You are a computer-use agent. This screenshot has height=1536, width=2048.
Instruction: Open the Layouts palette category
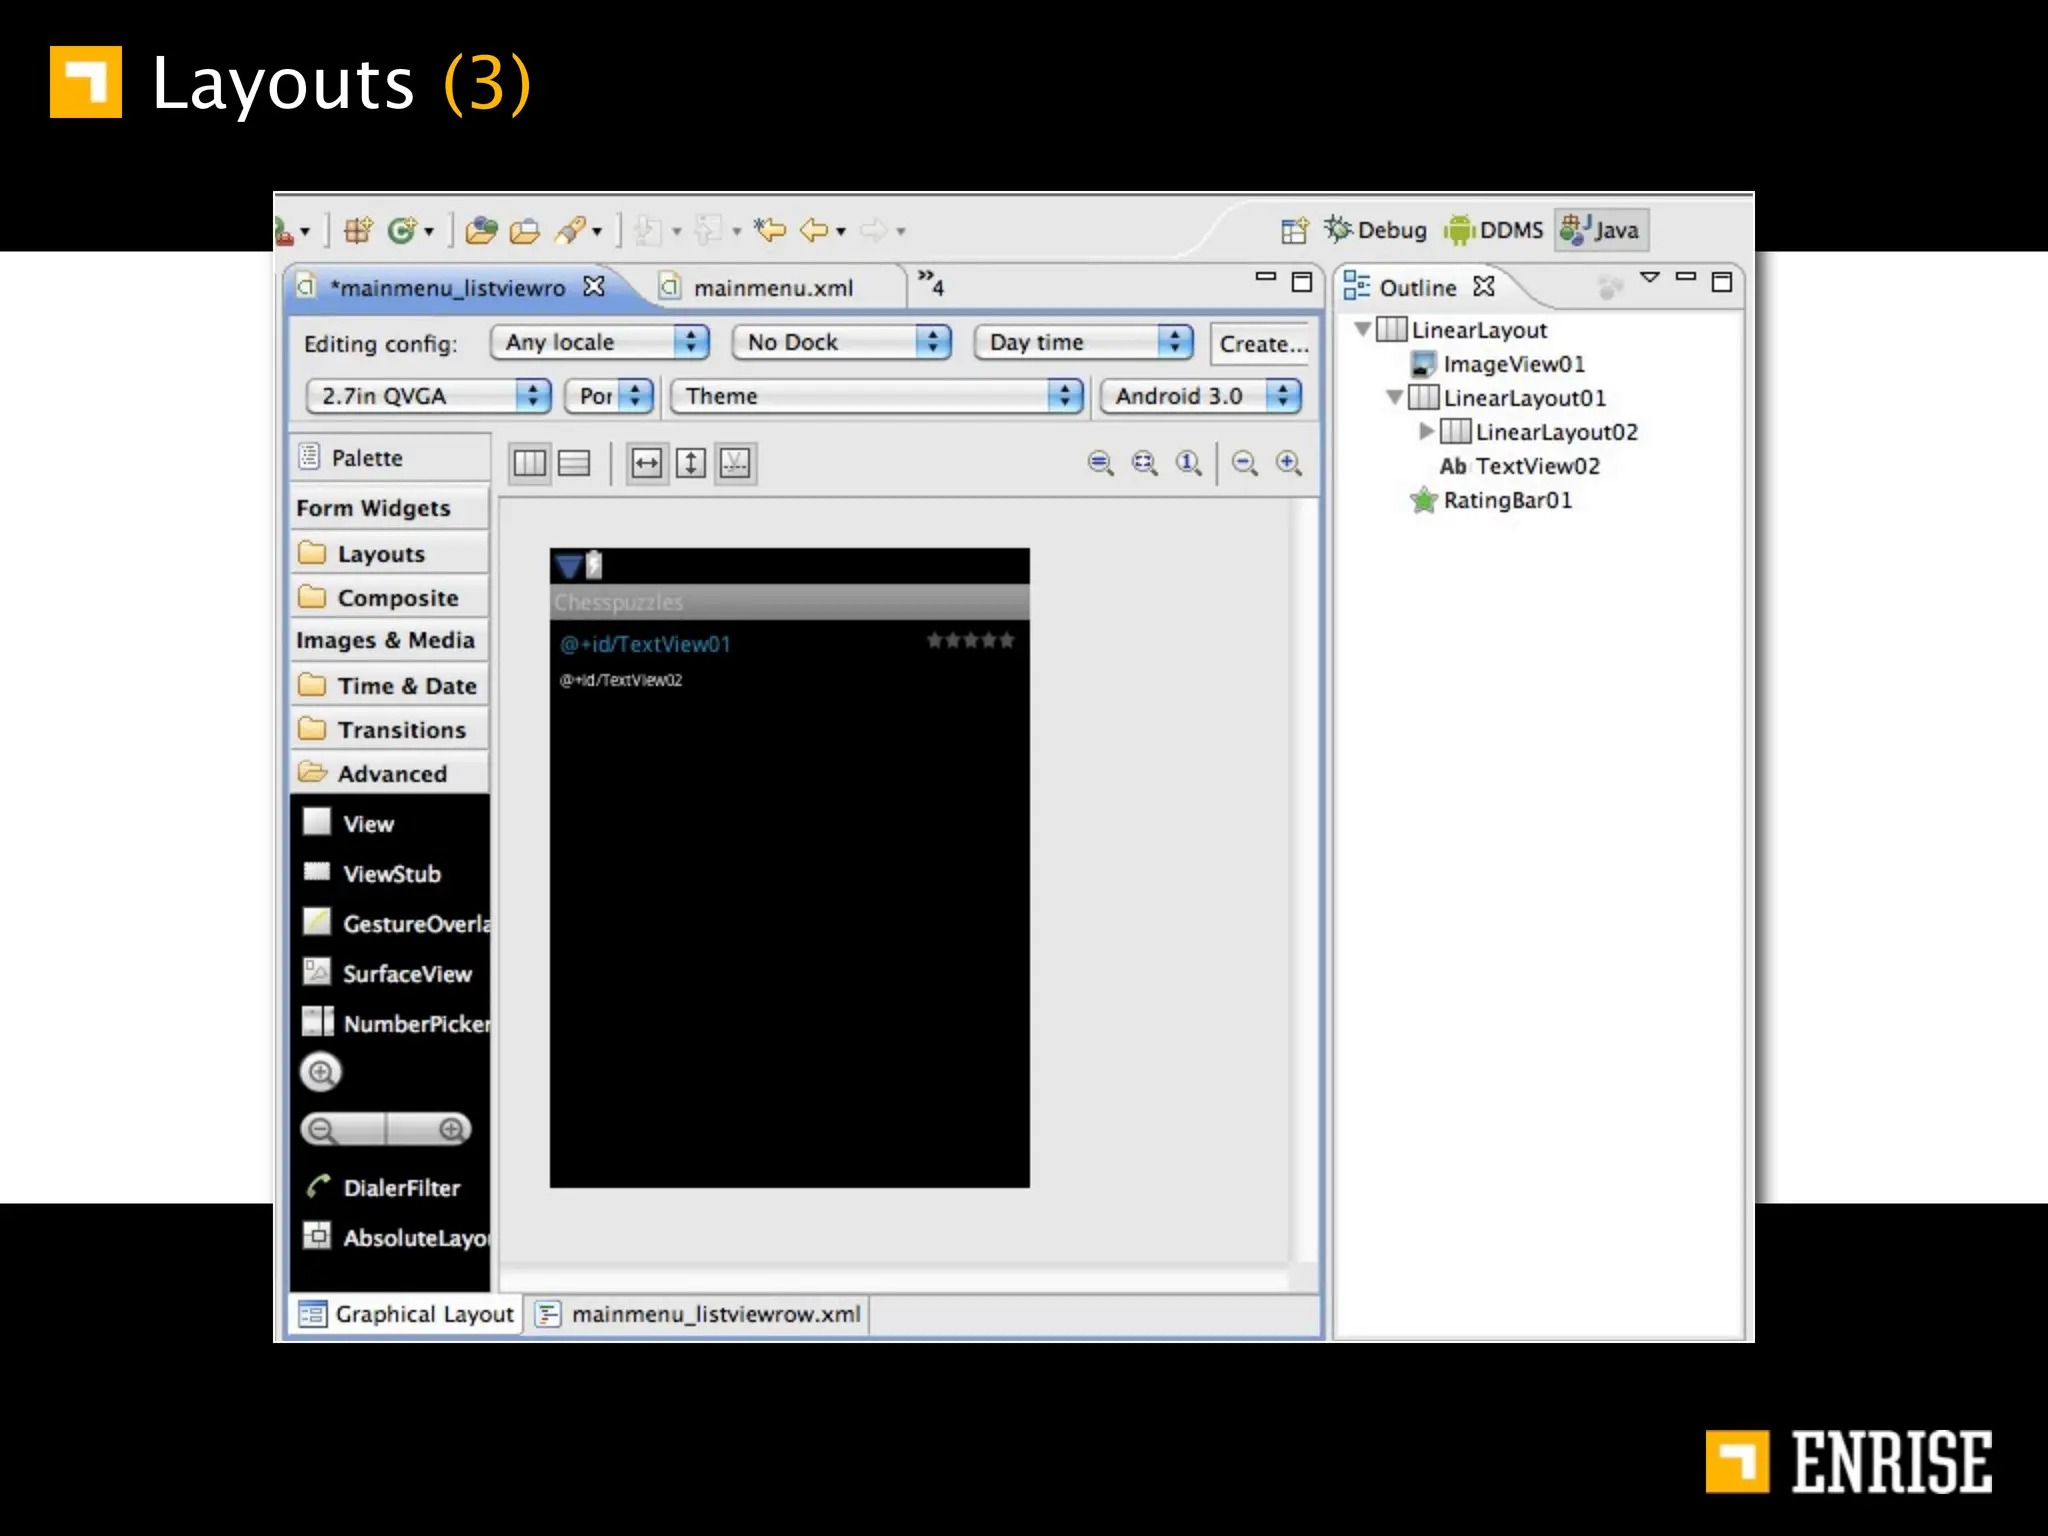pyautogui.click(x=380, y=553)
